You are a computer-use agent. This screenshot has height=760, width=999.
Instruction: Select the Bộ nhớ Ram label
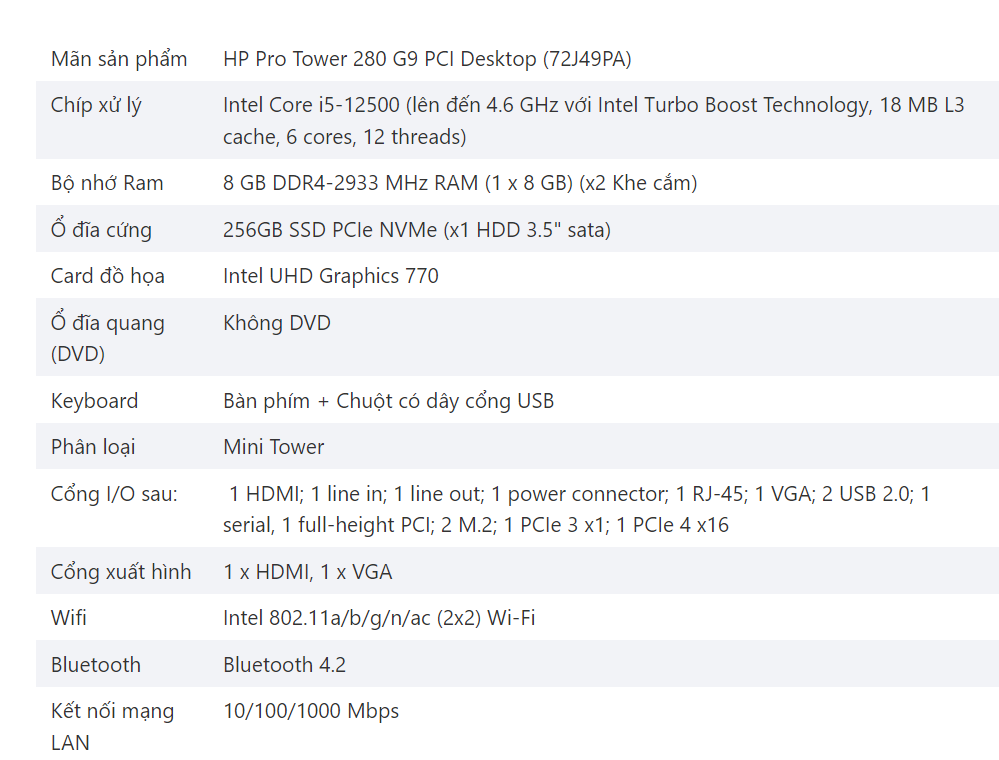tap(107, 183)
